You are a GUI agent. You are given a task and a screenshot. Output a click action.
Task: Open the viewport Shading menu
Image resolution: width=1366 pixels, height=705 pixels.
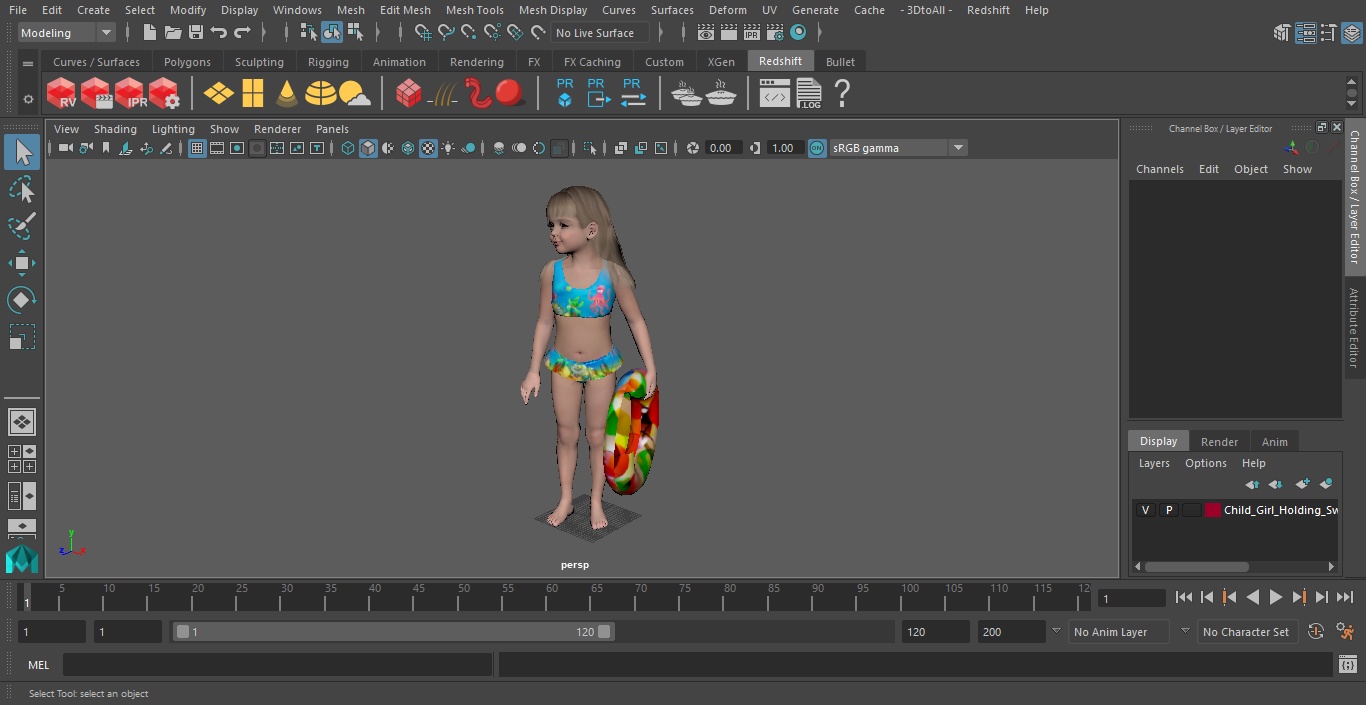point(115,129)
